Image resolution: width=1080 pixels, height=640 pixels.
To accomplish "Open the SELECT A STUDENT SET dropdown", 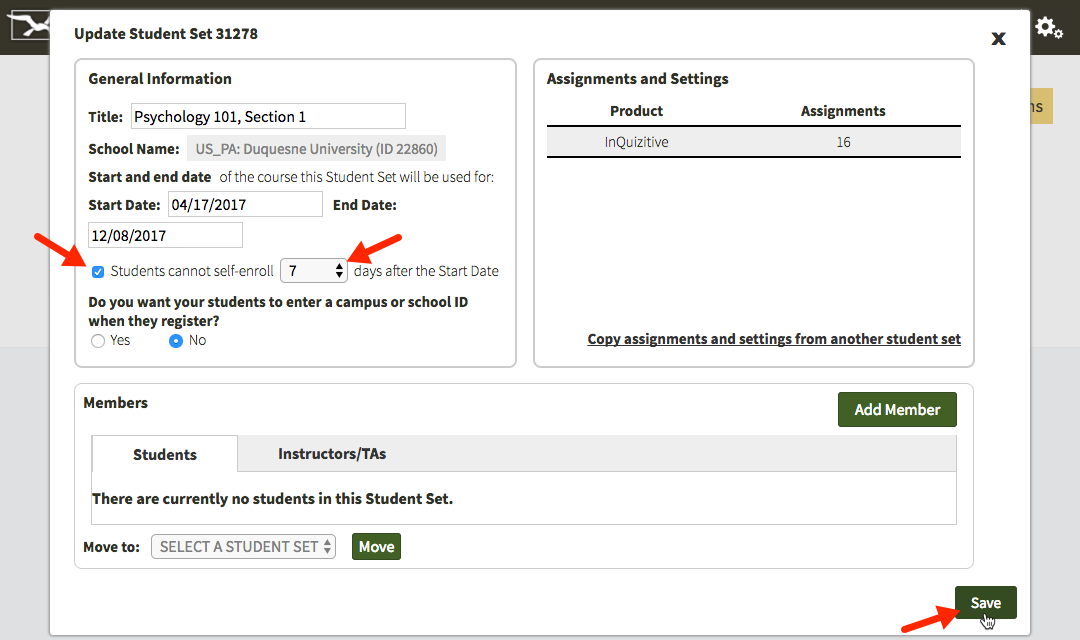I will (242, 546).
